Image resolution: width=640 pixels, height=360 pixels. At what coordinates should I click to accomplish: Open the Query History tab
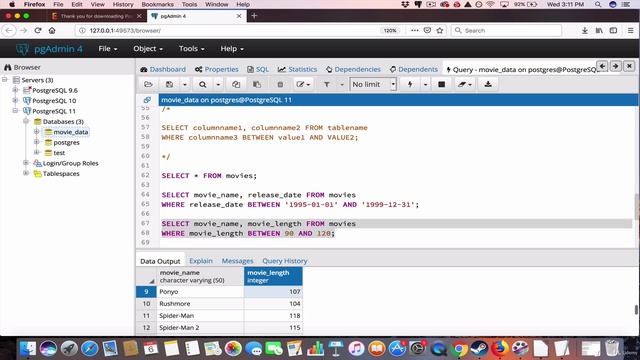tap(284, 261)
